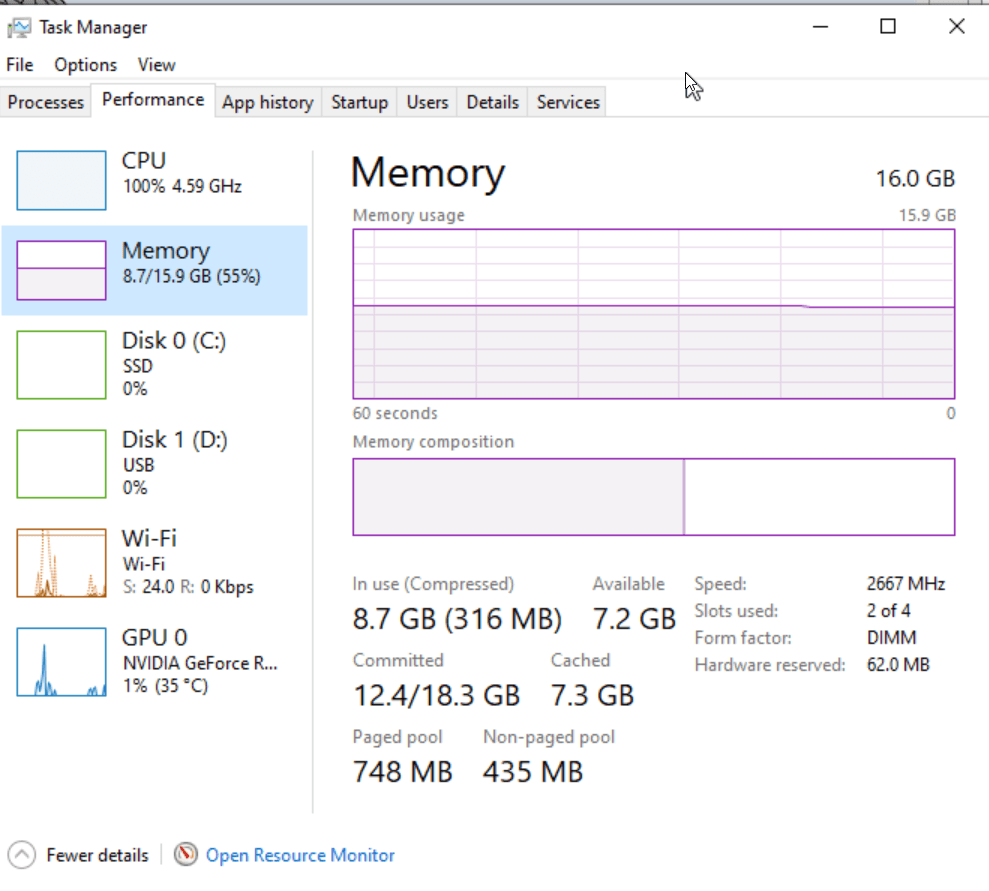Select the Memory graph thumbnail in sidebar
The image size is (989, 891).
click(61, 270)
